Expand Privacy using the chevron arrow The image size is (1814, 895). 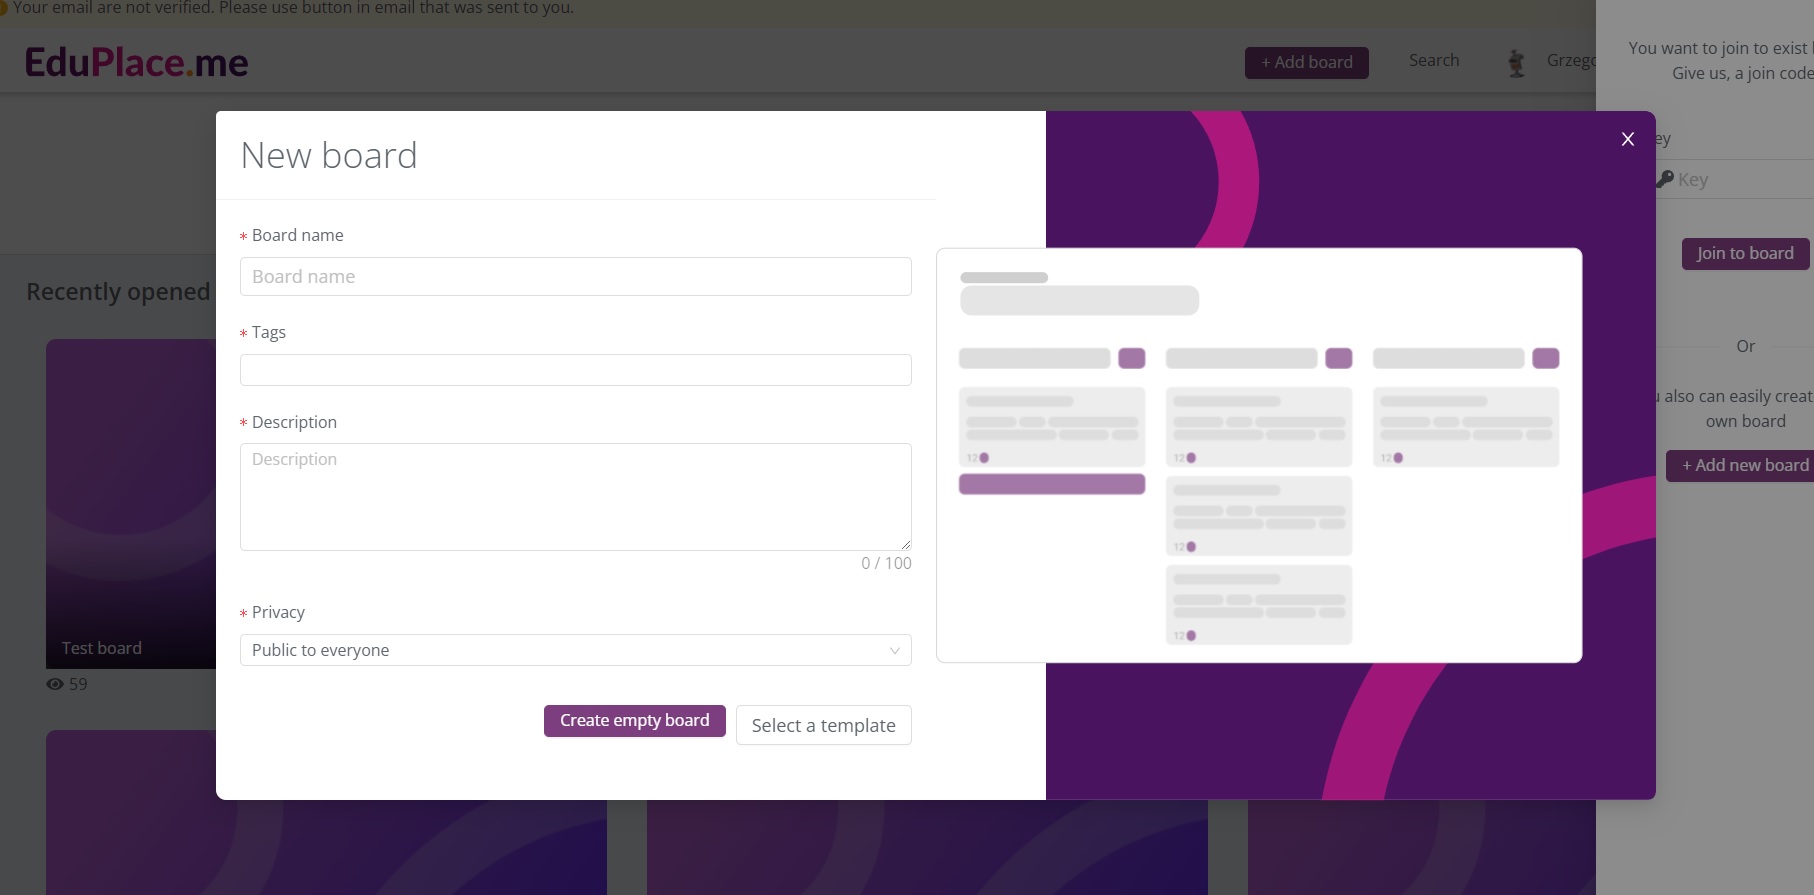click(x=894, y=651)
